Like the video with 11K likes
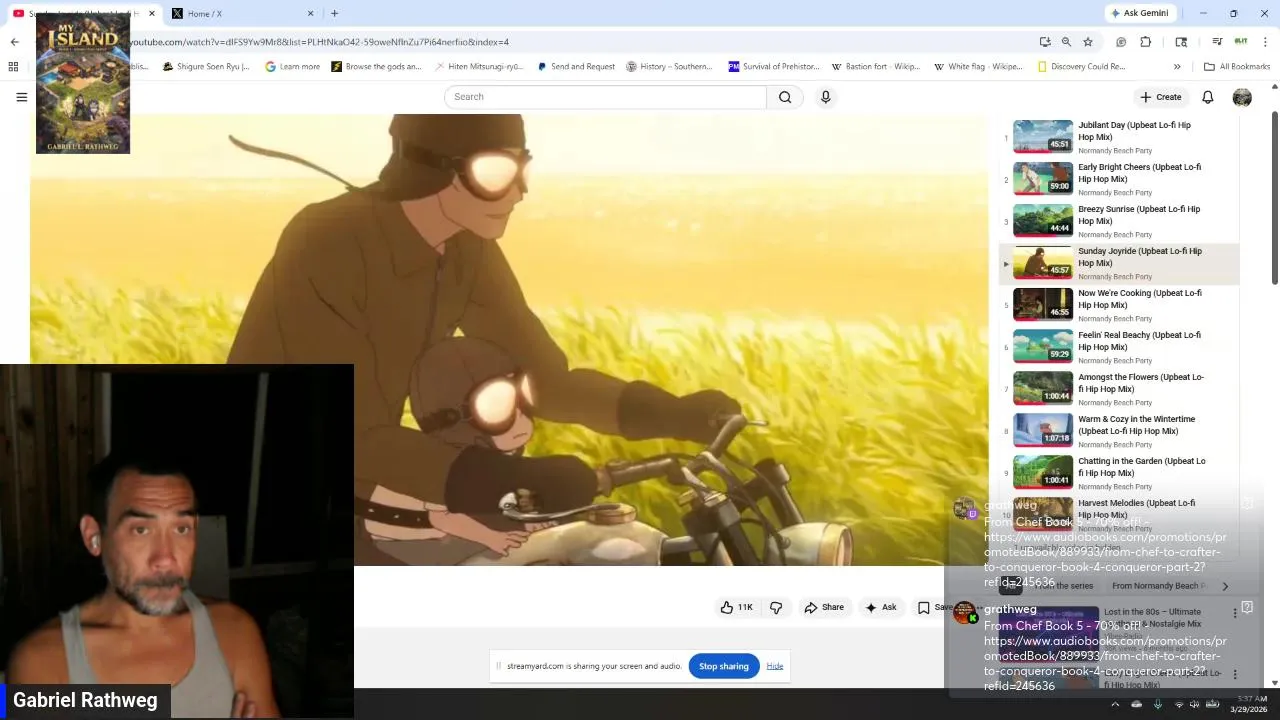The height and width of the screenshot is (720, 1280). 737,607
